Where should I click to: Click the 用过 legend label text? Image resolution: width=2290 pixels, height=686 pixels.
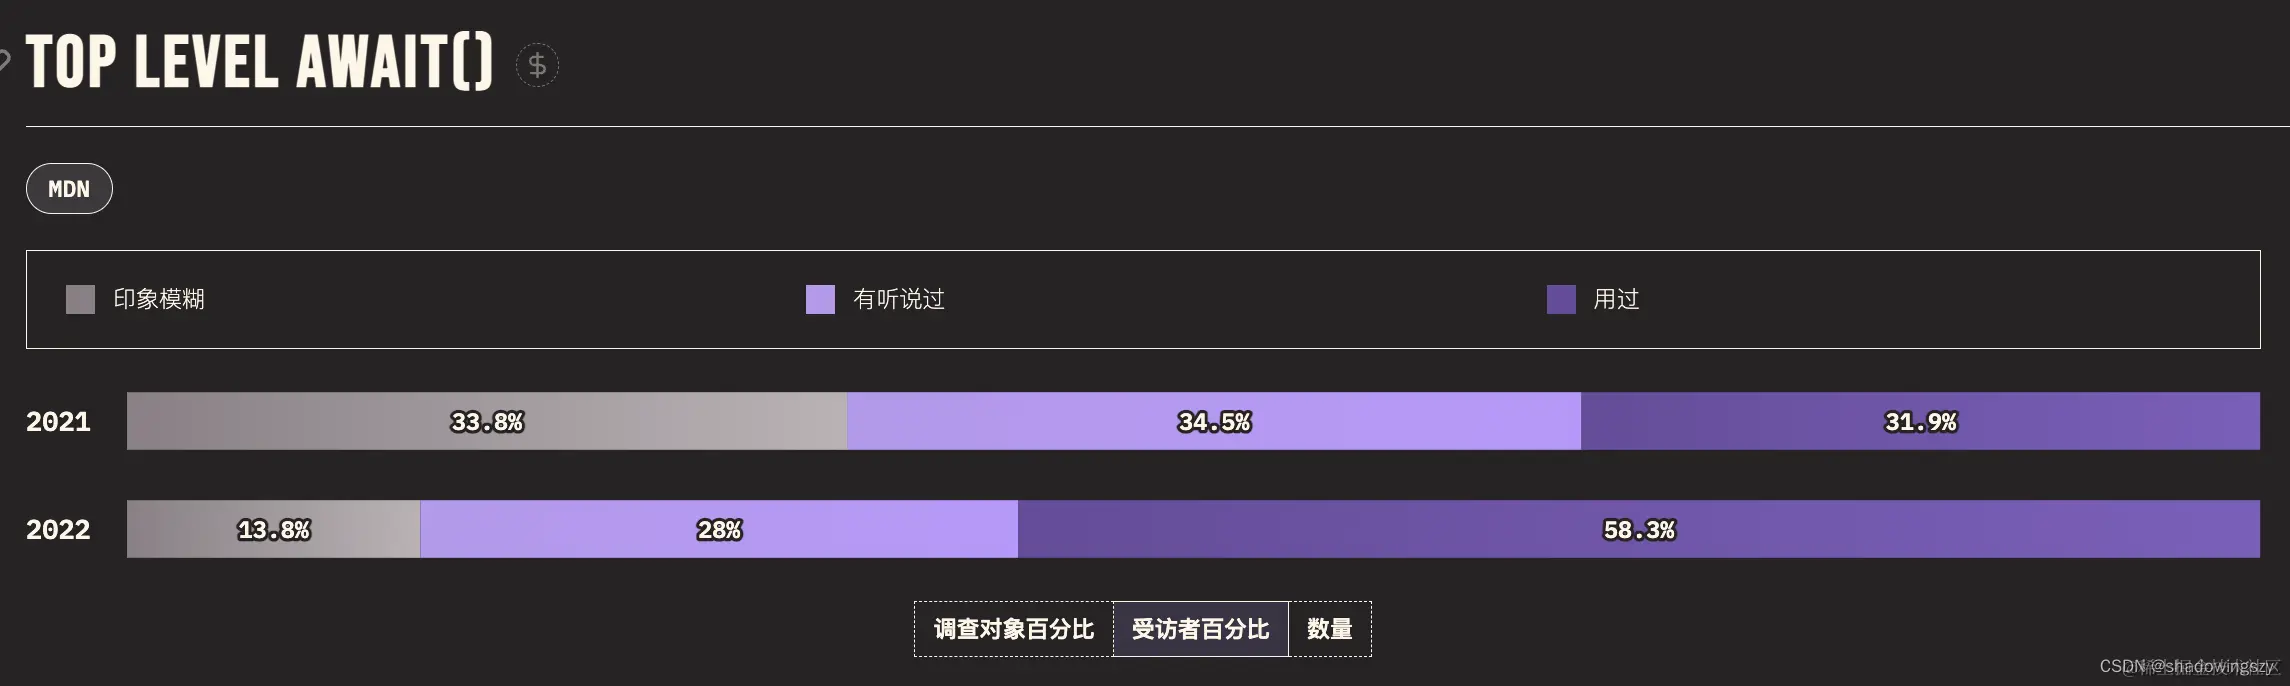(x=1616, y=299)
